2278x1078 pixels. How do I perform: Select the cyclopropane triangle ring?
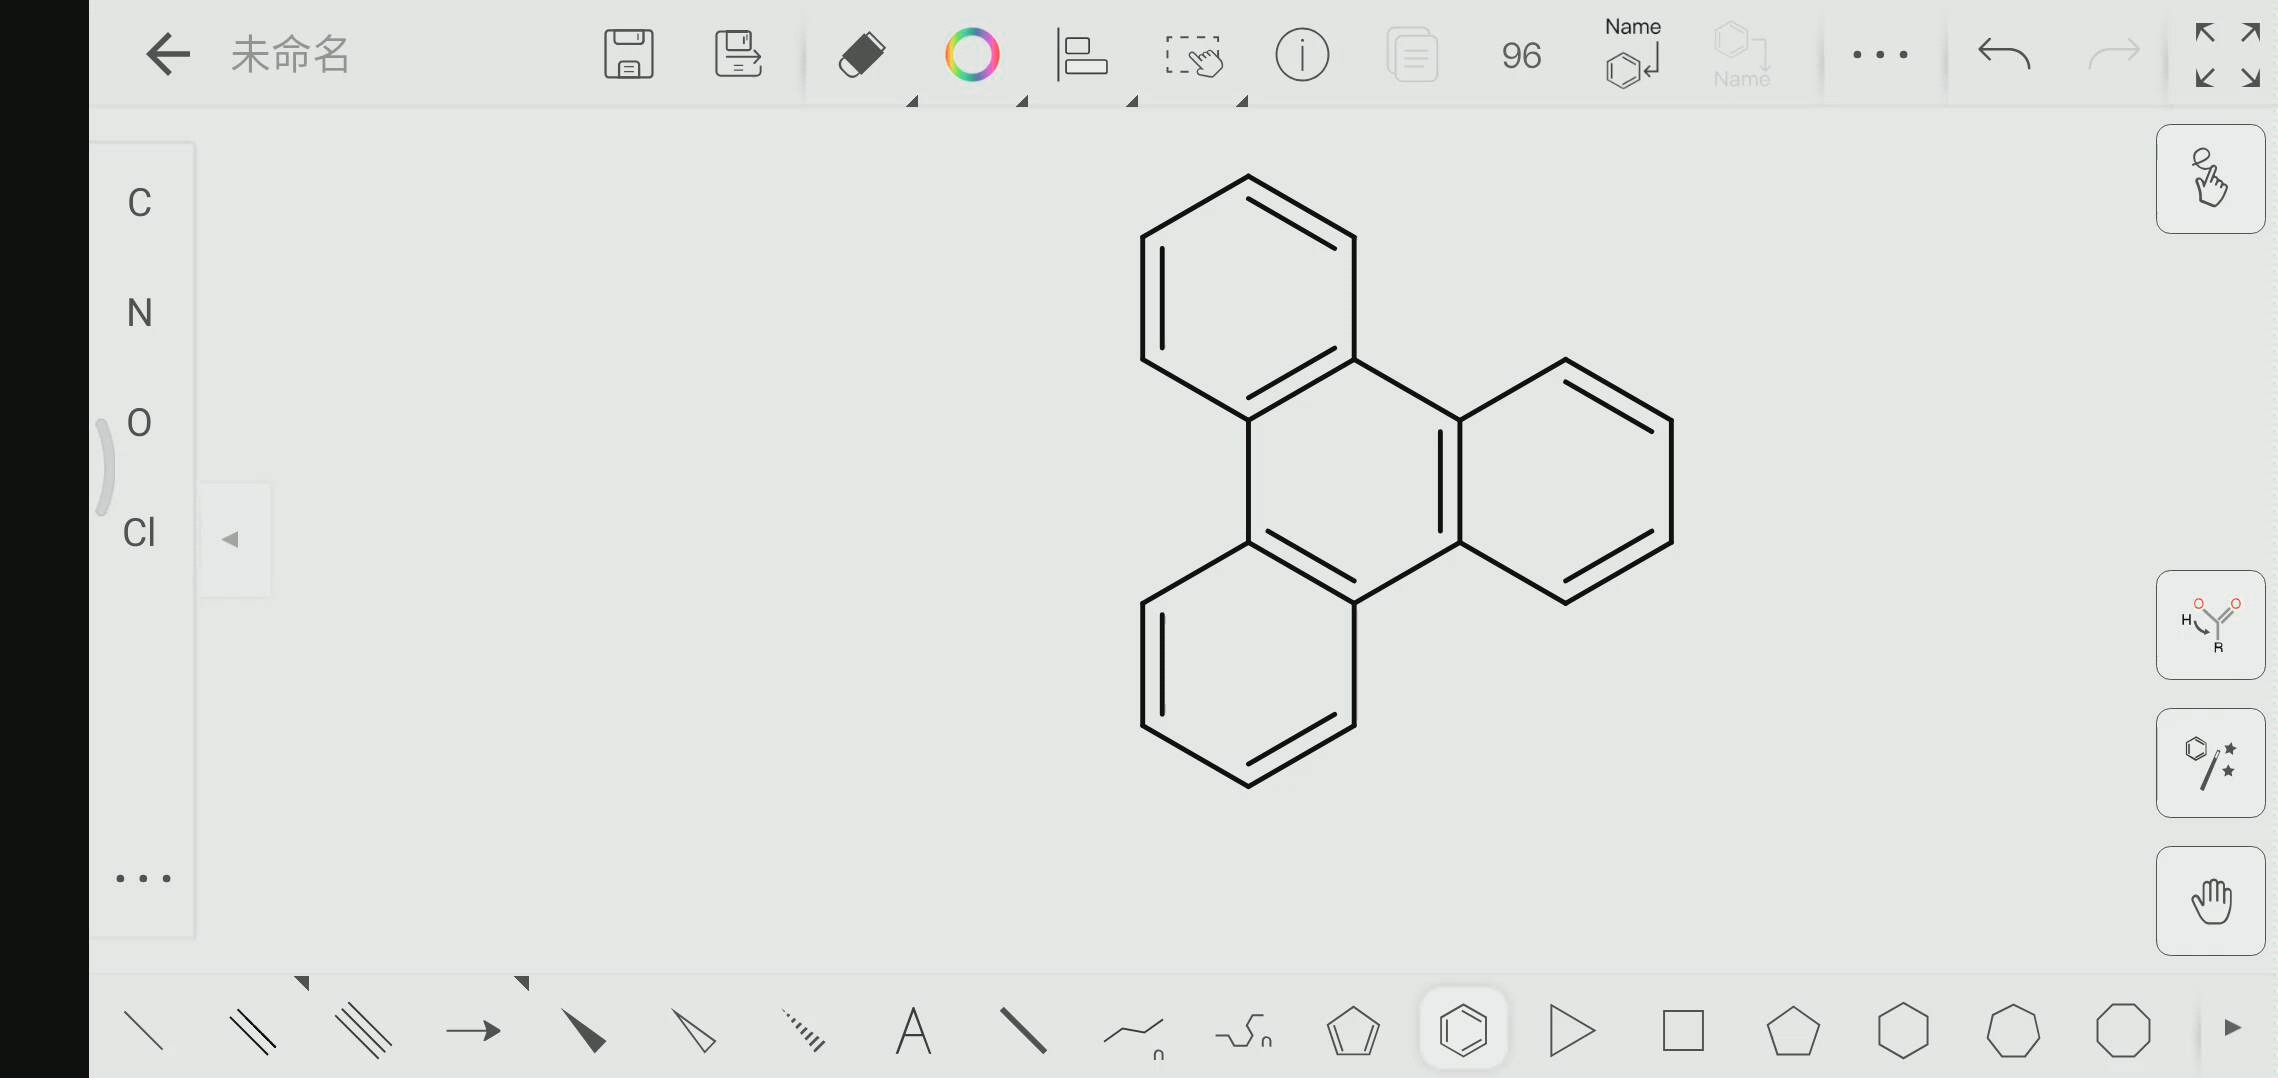tap(1572, 1031)
